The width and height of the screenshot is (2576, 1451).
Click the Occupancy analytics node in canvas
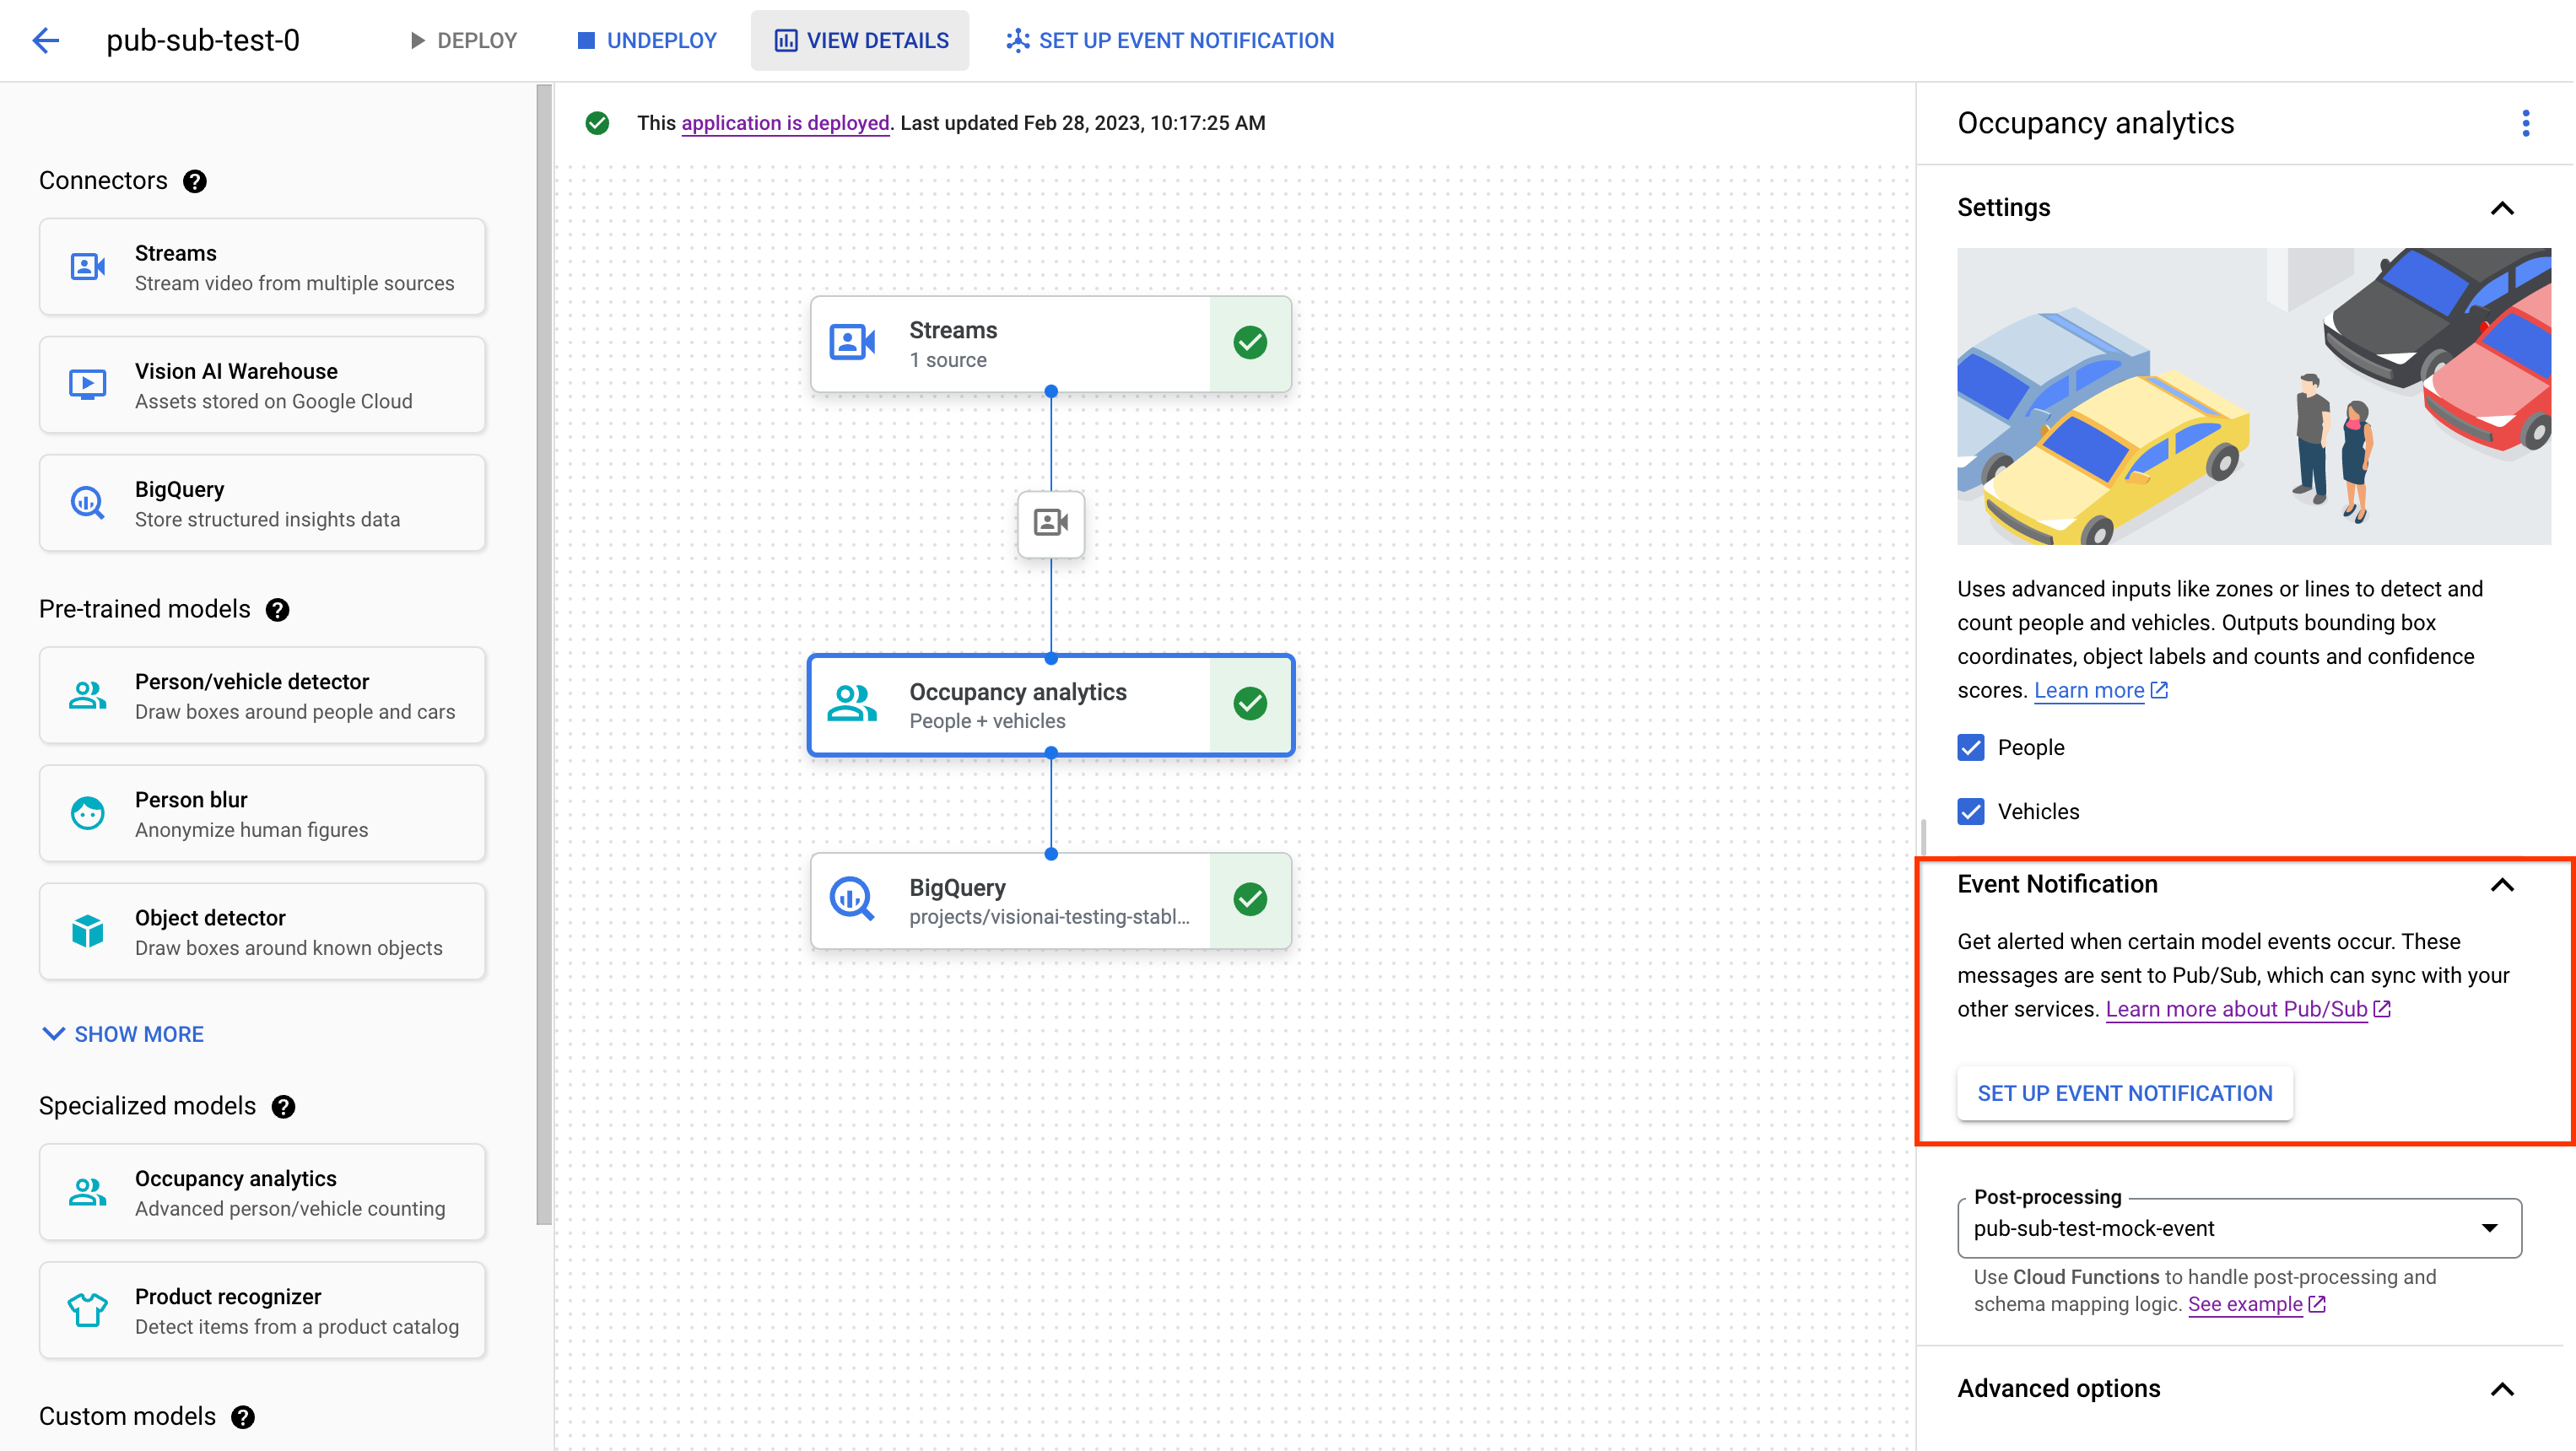(1051, 703)
